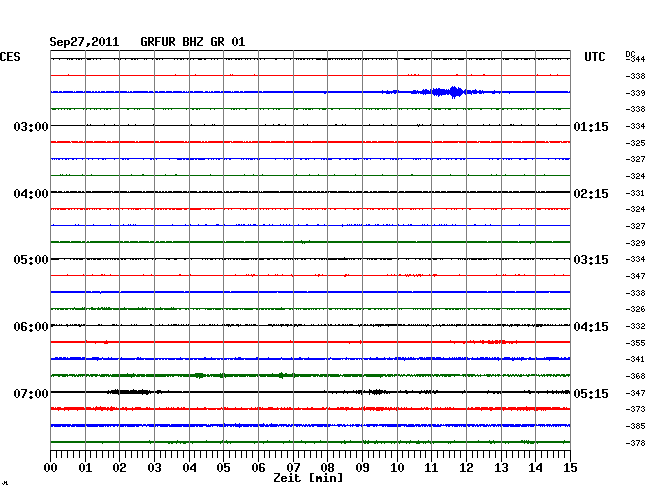Click the green spike near minute 04 on -368 trace
The image size is (650, 494).
(200, 375)
